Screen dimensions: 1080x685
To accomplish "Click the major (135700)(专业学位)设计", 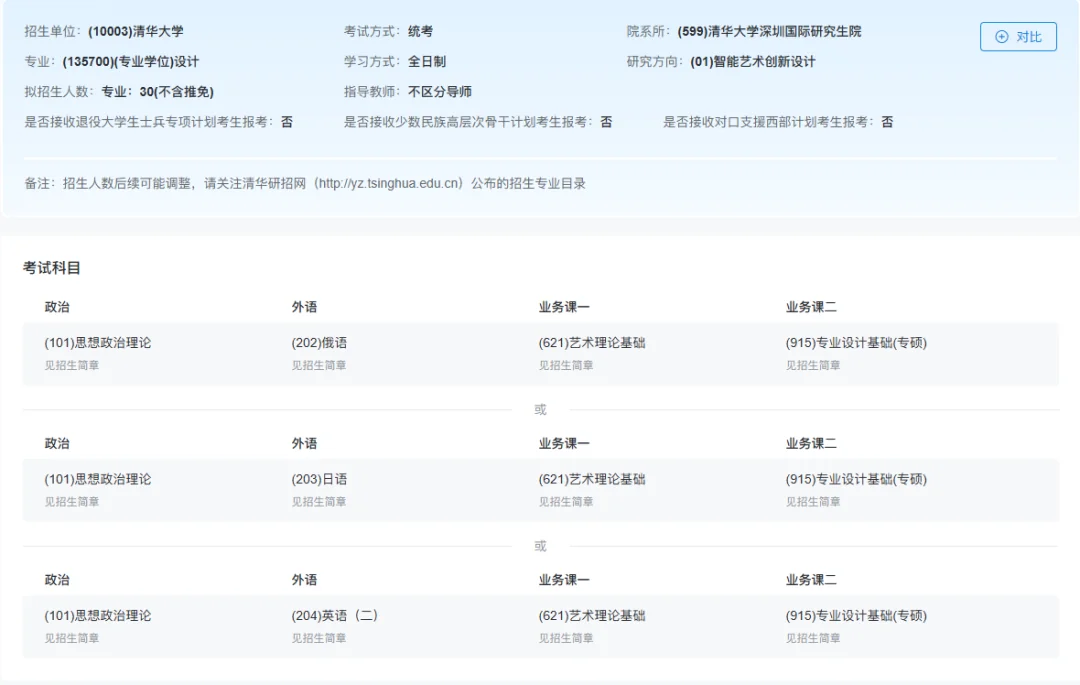I will coord(130,61).
